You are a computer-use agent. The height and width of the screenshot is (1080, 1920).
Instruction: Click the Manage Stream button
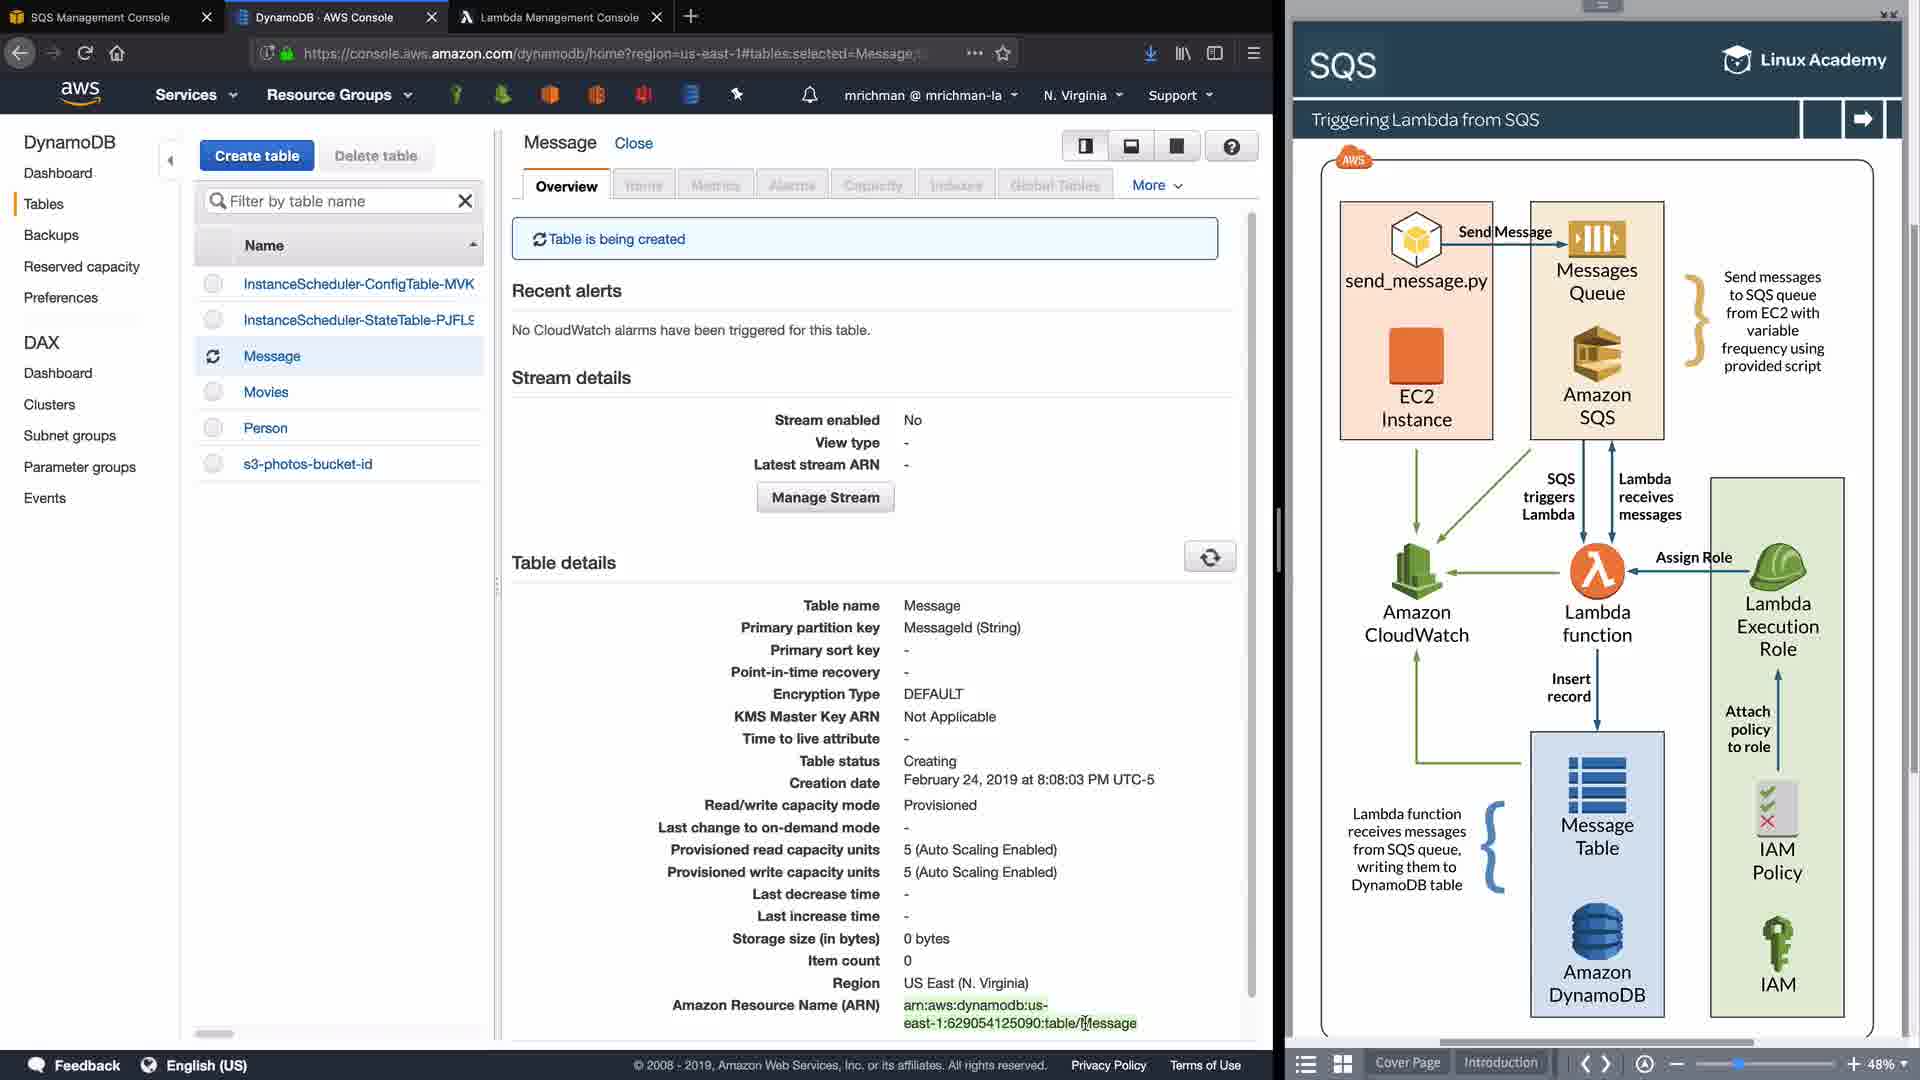point(825,497)
